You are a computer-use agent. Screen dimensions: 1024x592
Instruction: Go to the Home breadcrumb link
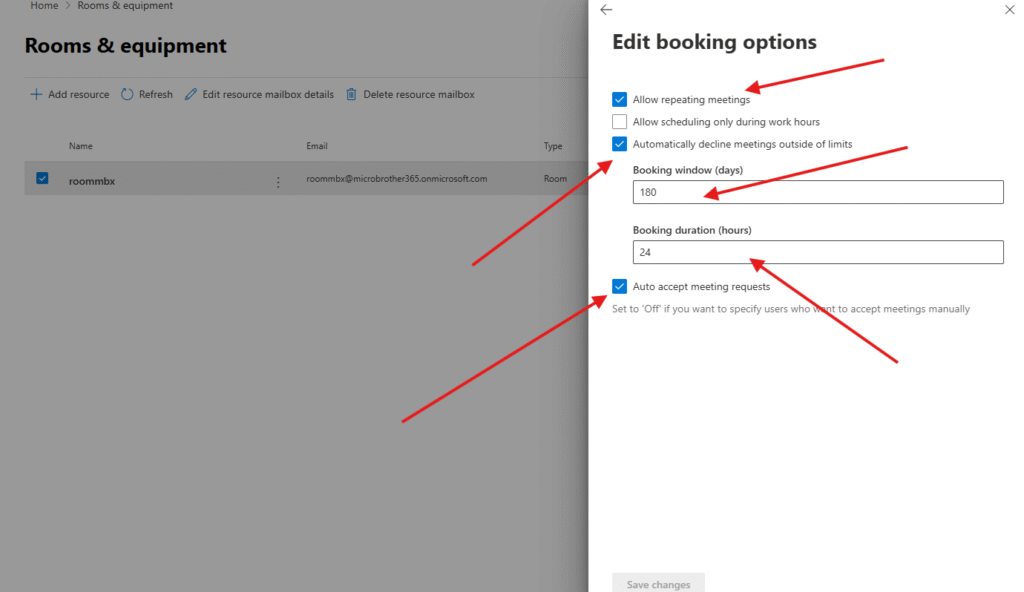coord(44,6)
